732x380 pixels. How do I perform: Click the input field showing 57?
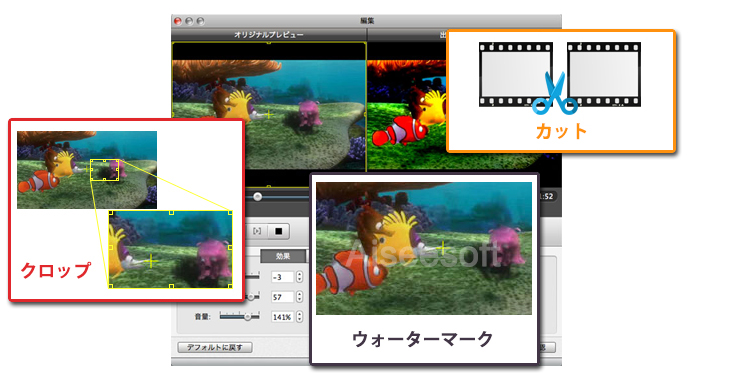[x=282, y=297]
